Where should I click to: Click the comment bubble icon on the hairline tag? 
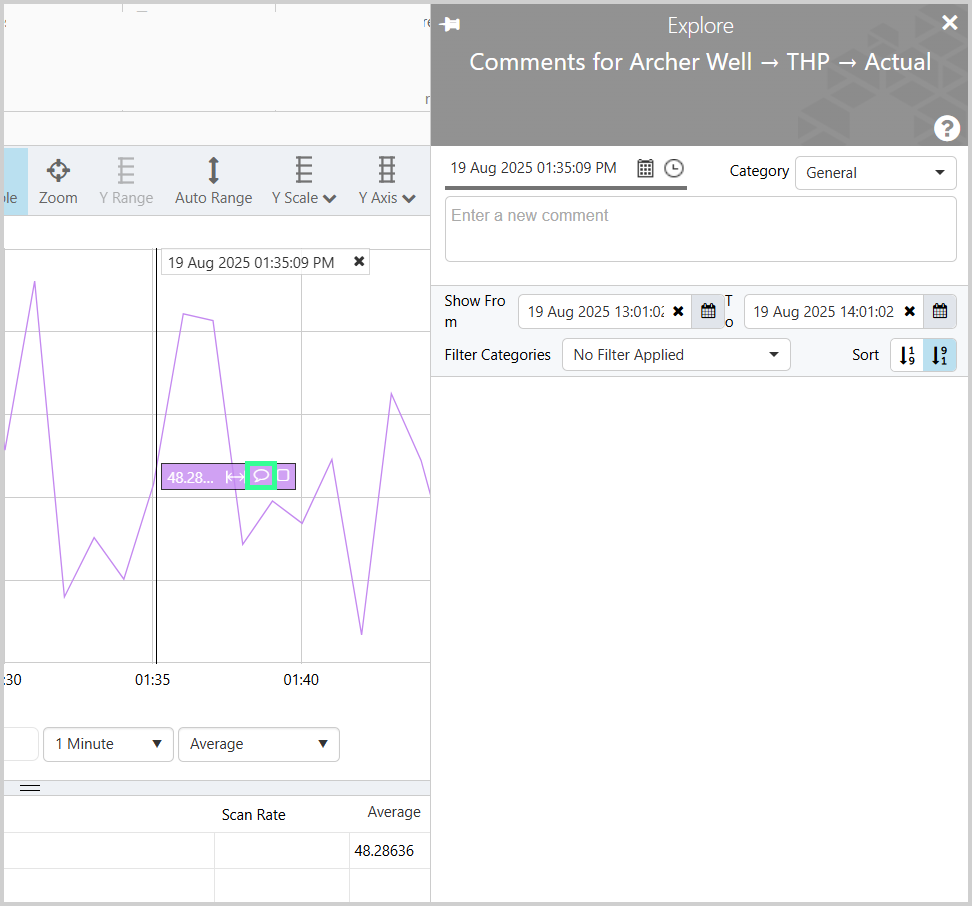[261, 476]
